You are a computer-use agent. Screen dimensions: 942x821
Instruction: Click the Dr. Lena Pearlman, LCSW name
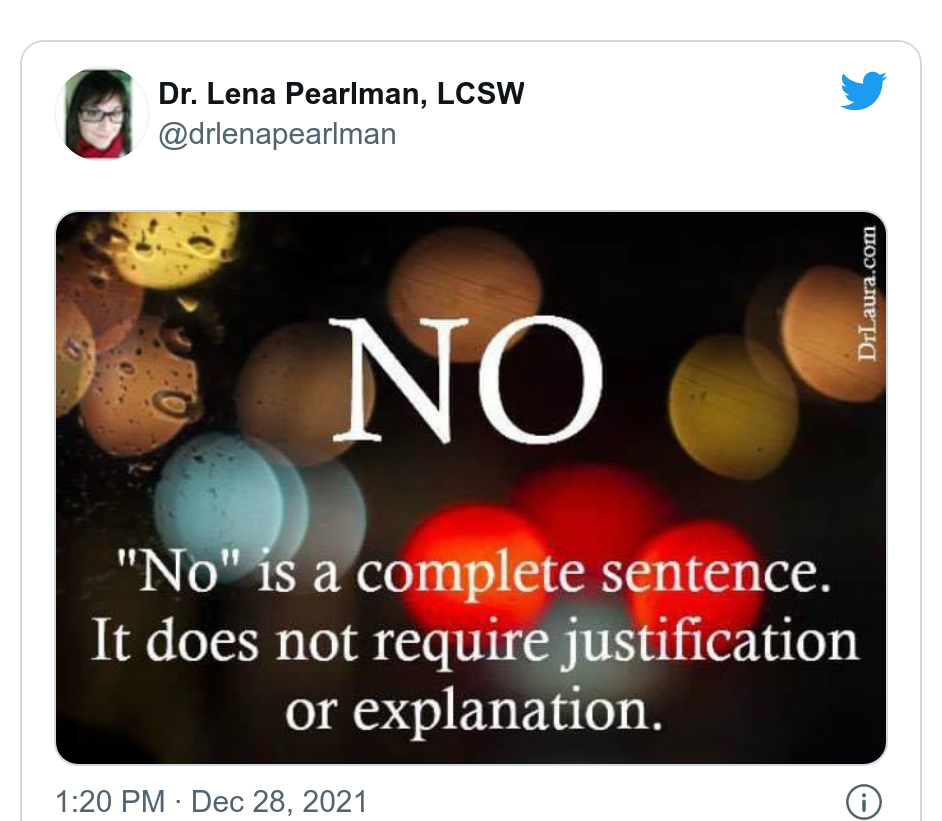click(341, 94)
